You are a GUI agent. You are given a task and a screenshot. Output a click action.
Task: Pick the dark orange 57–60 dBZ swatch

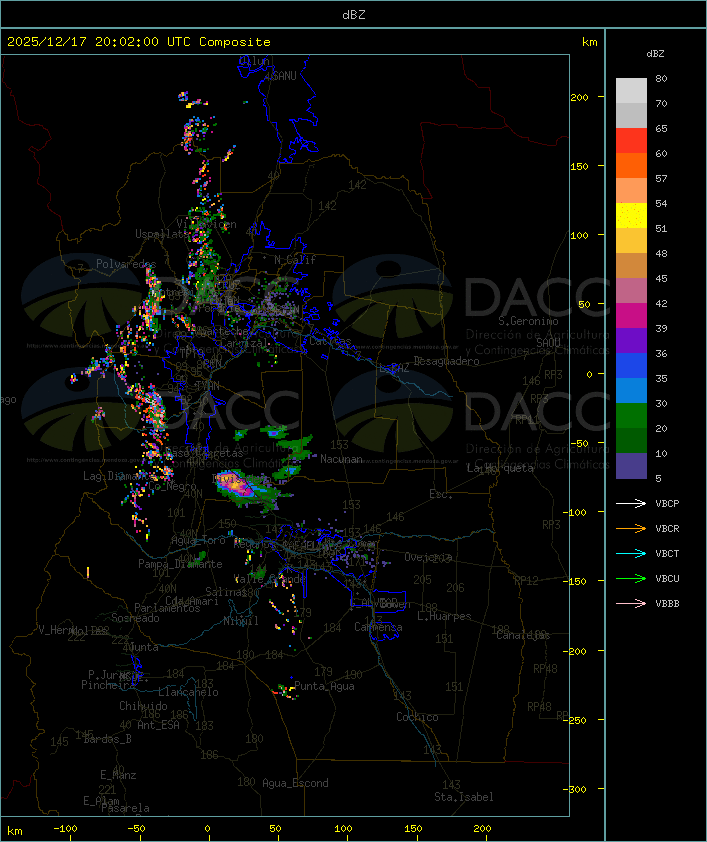coord(631,165)
